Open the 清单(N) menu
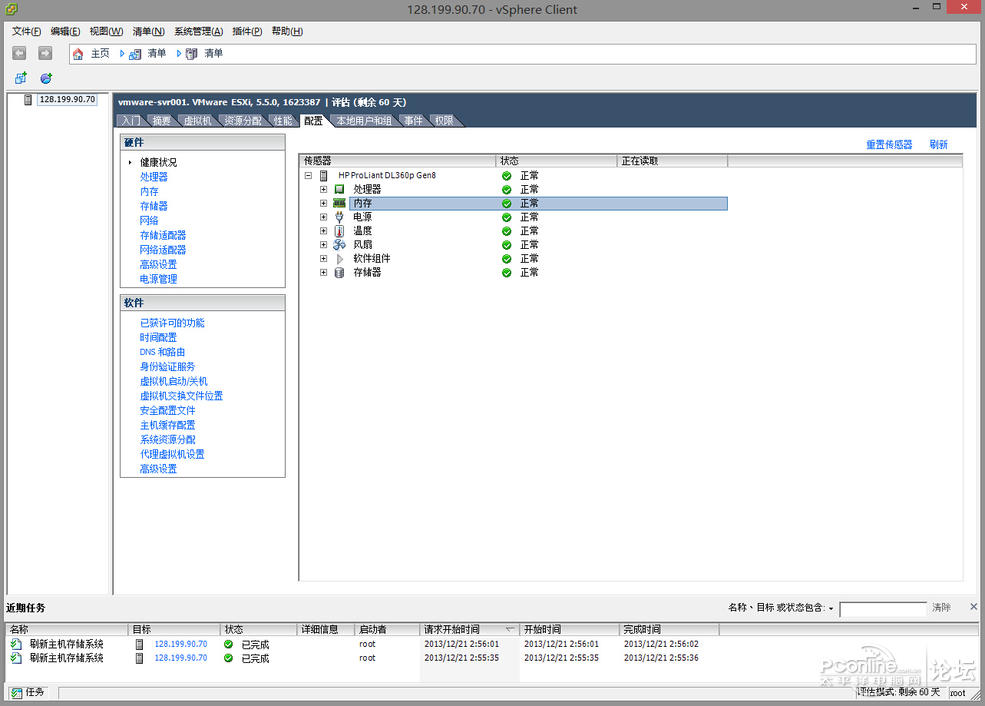The width and height of the screenshot is (985, 706). [x=148, y=31]
